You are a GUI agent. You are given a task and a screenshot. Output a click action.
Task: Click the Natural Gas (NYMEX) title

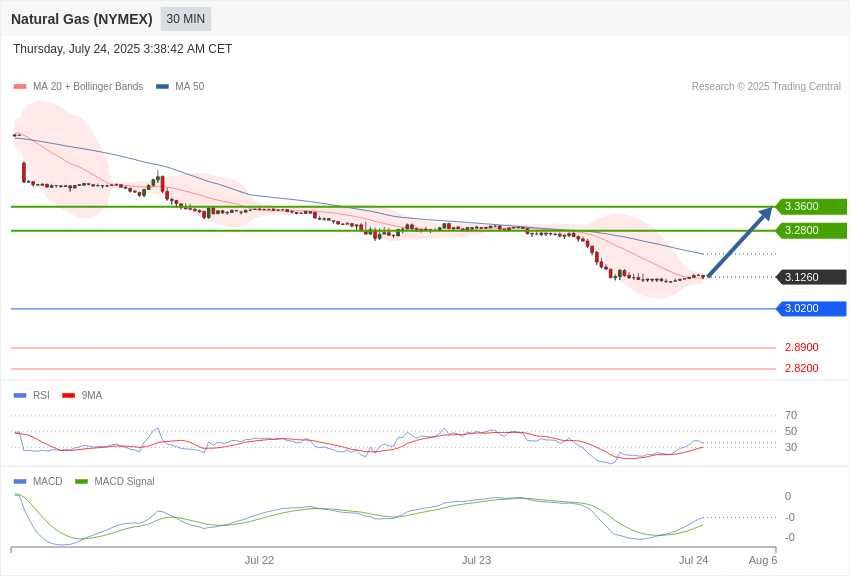click(x=82, y=19)
